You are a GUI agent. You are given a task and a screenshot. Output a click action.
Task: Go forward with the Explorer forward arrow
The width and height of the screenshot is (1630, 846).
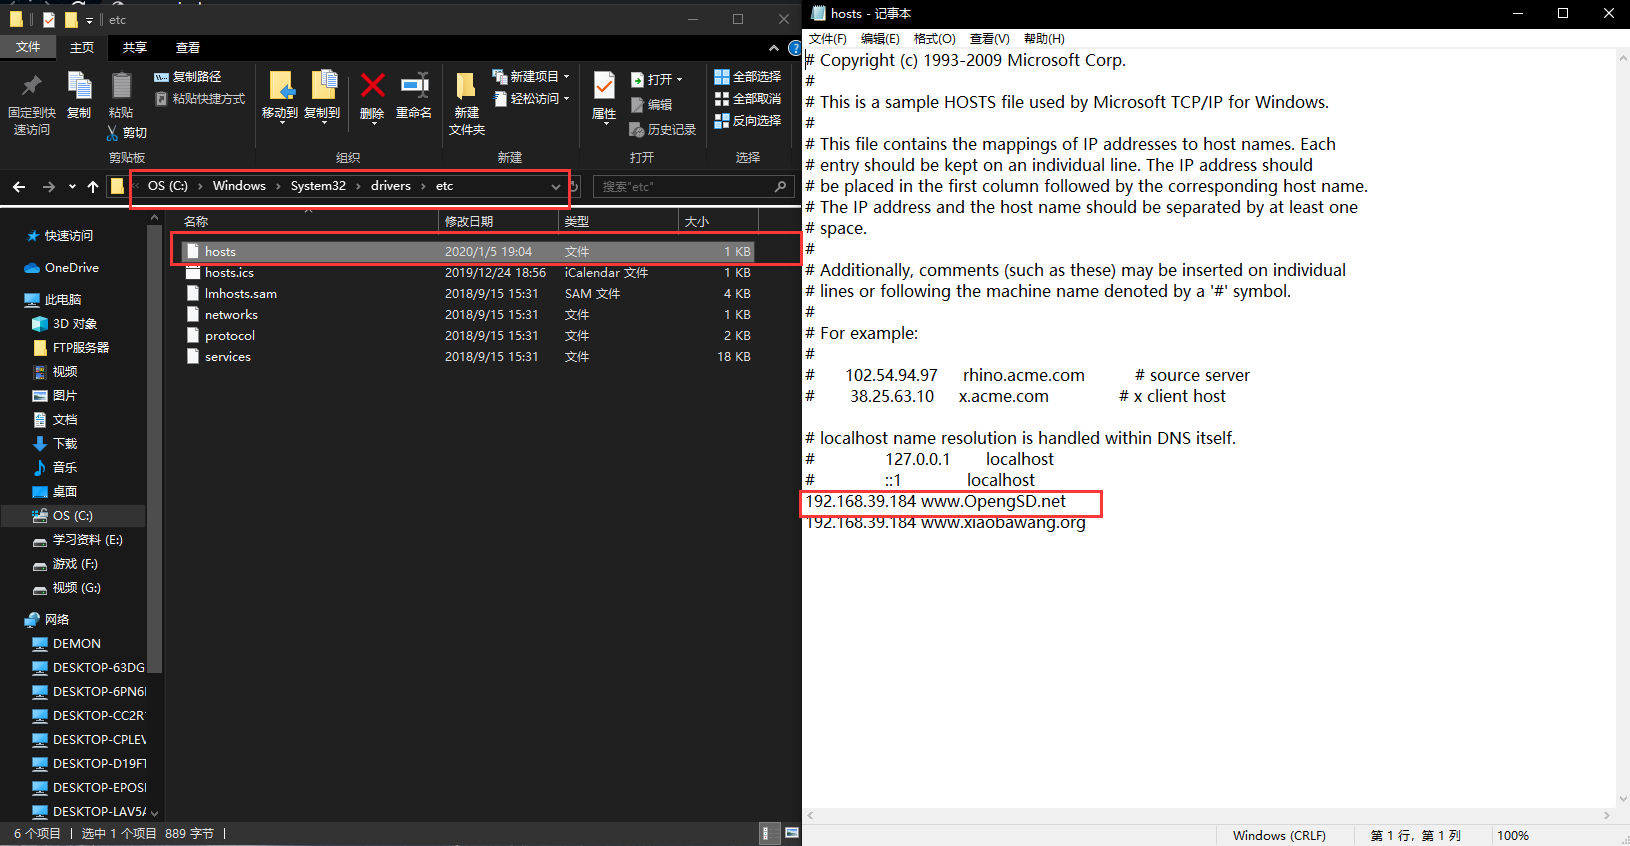click(x=48, y=187)
